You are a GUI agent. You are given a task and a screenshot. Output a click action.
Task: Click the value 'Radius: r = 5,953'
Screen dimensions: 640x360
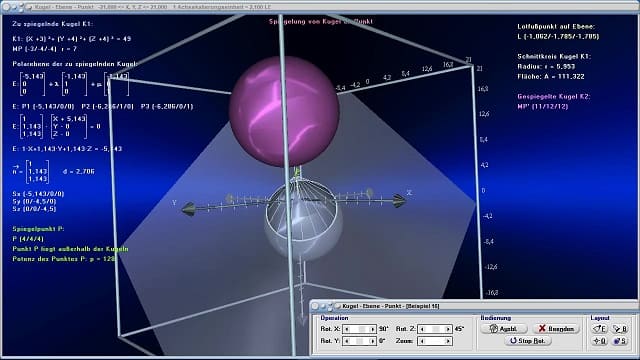546,66
